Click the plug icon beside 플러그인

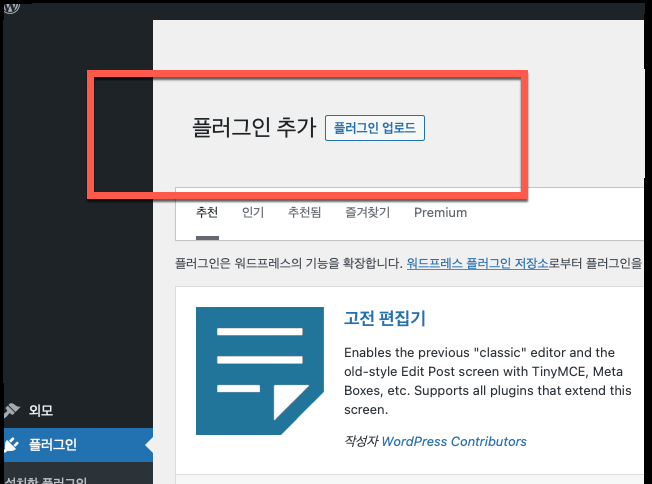tap(12, 444)
